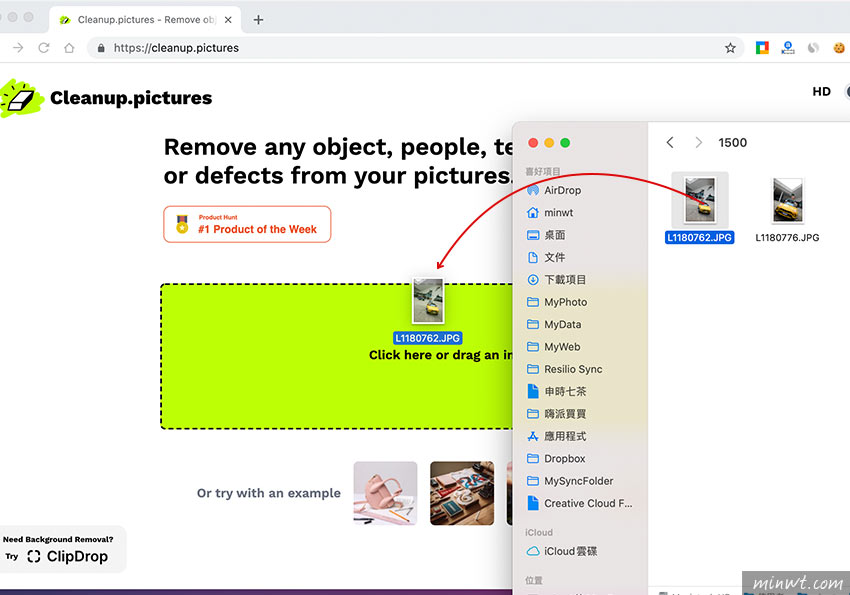Open 文件 in the Finder sidebar

pyautogui.click(x=546, y=257)
